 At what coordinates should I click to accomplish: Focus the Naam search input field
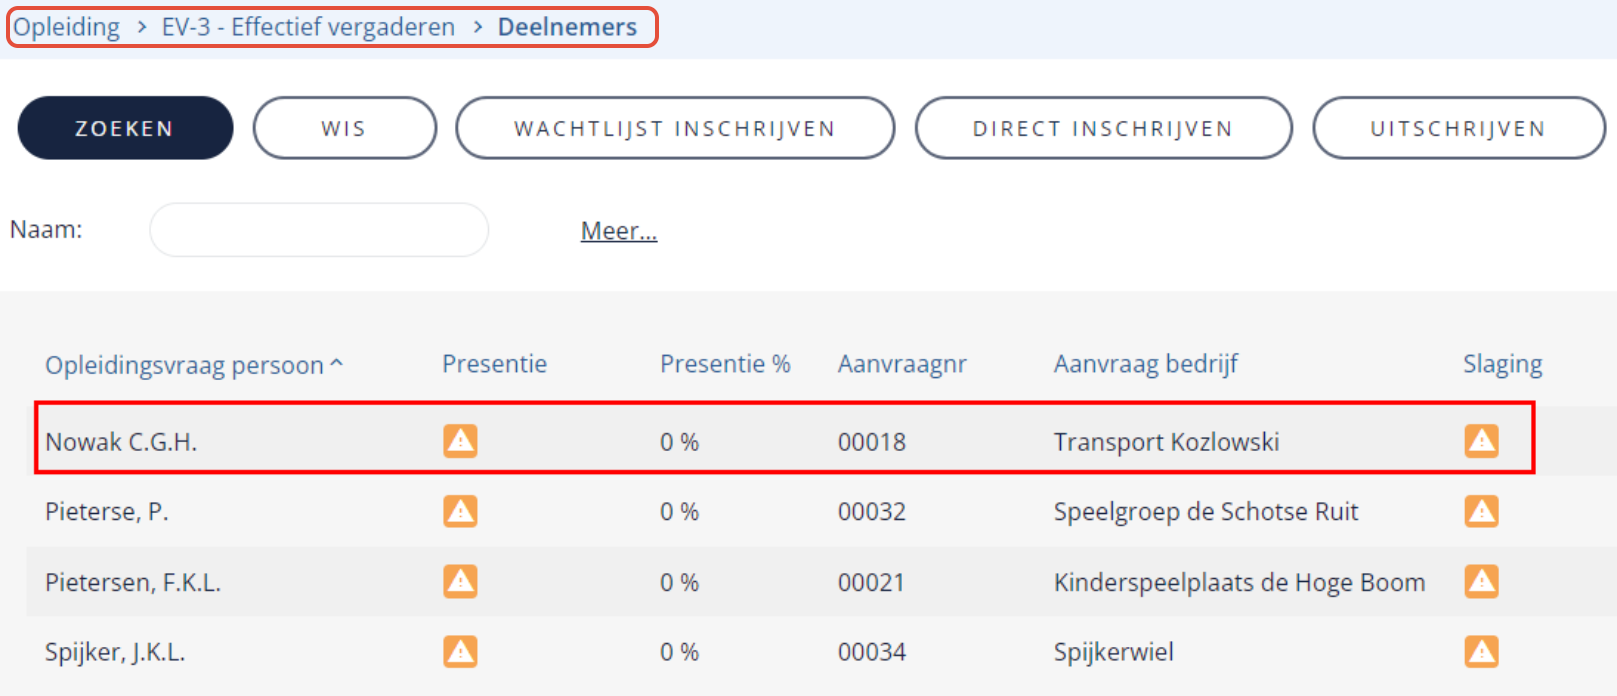point(319,230)
